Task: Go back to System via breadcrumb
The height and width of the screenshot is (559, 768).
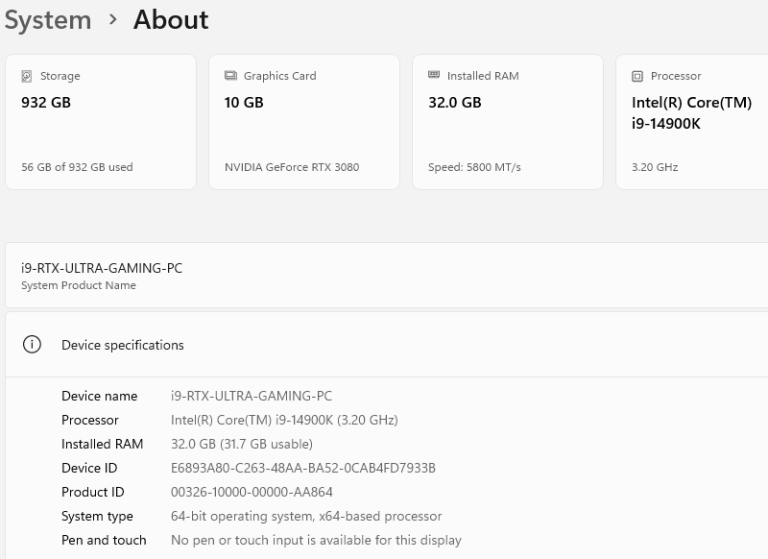Action: [x=47, y=20]
